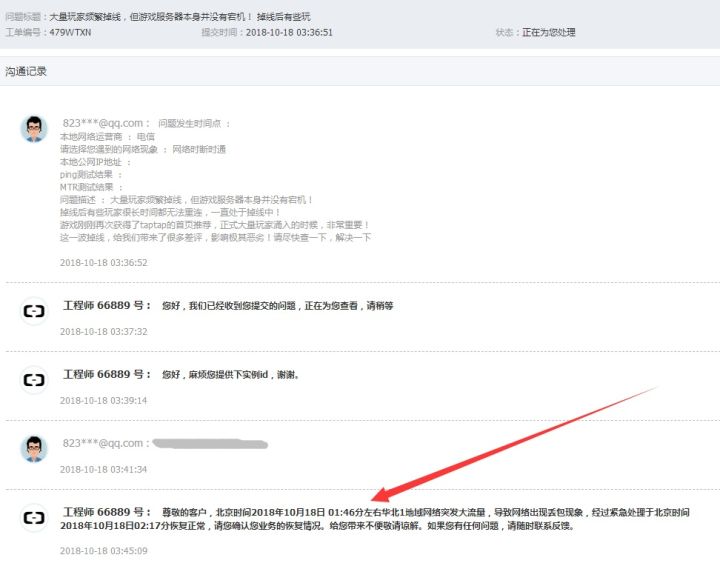Click the timestamp 2018-10-18 03:41:34

pos(103,469)
